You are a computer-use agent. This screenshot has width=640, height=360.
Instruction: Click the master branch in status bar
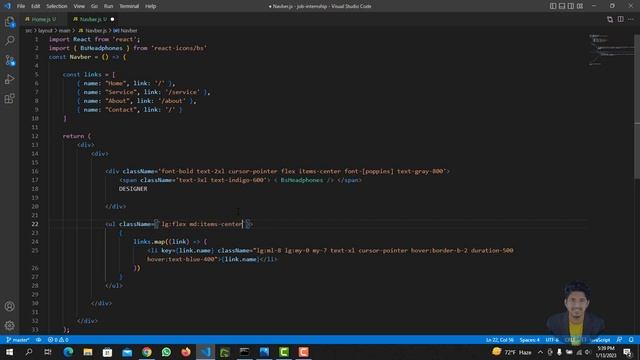click(x=18, y=340)
